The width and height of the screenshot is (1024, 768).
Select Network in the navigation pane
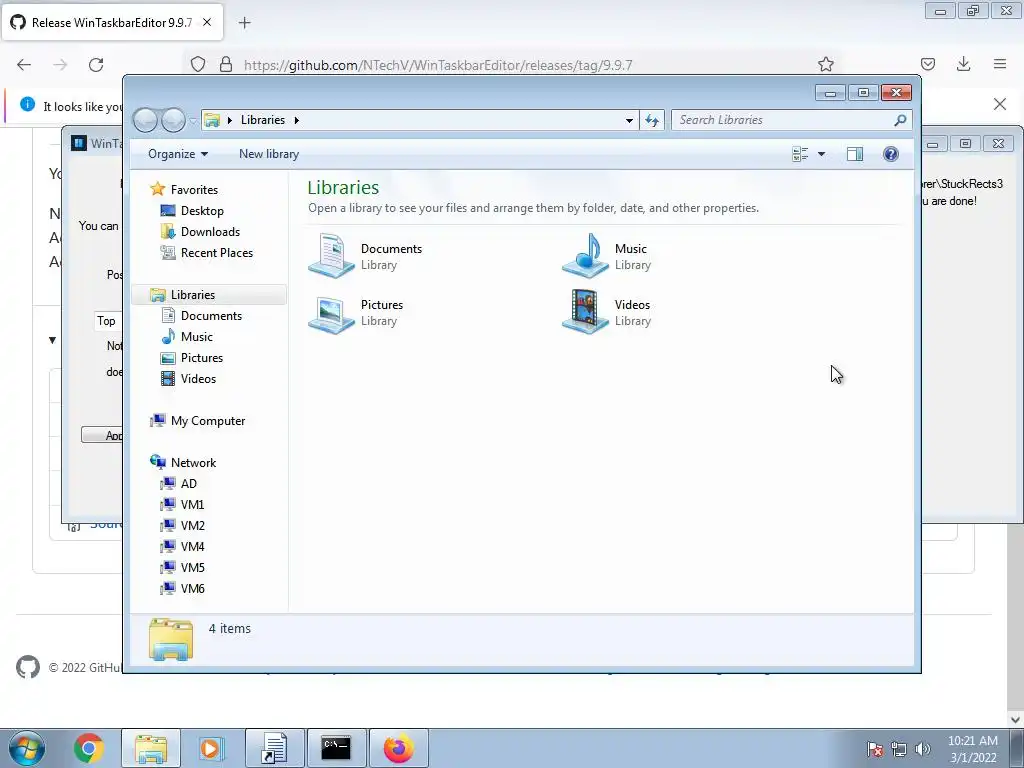[x=193, y=462]
